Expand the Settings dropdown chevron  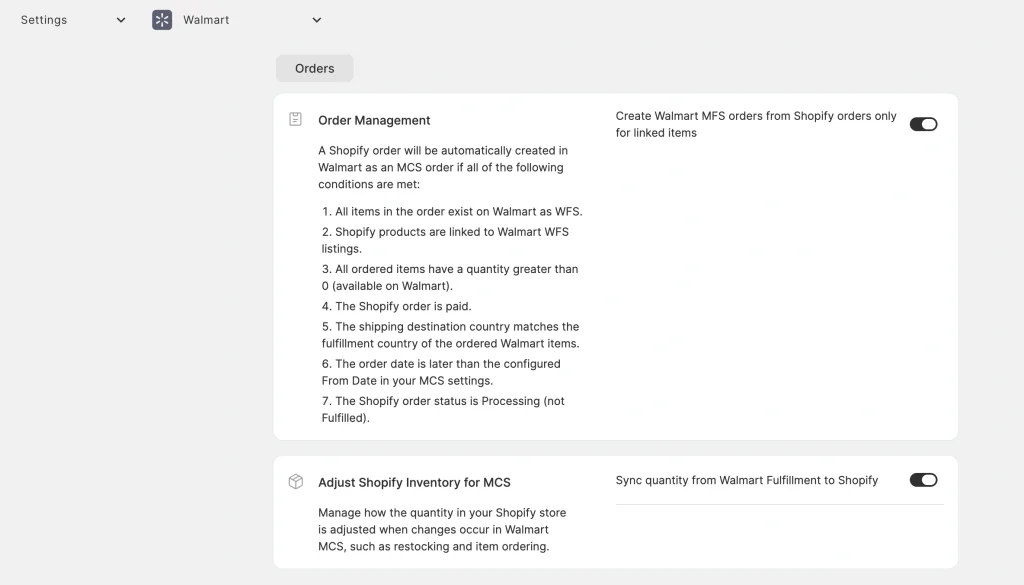point(121,20)
